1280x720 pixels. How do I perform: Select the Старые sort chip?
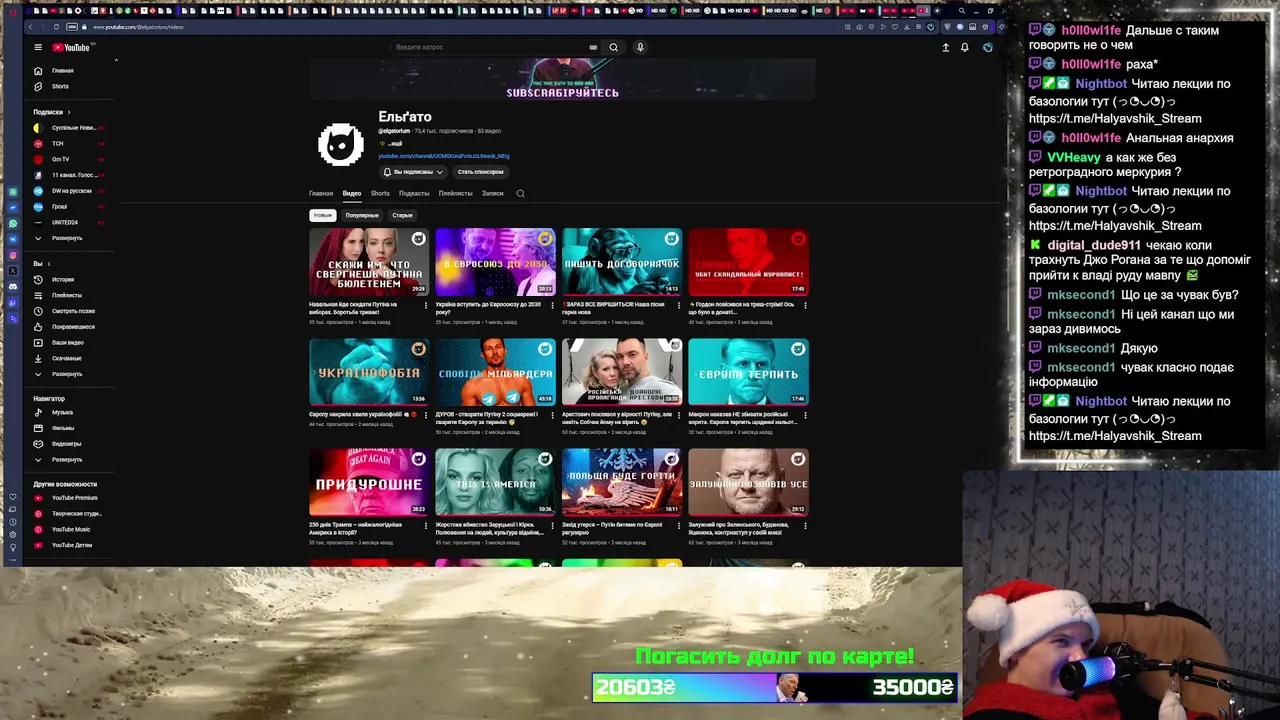(x=402, y=215)
